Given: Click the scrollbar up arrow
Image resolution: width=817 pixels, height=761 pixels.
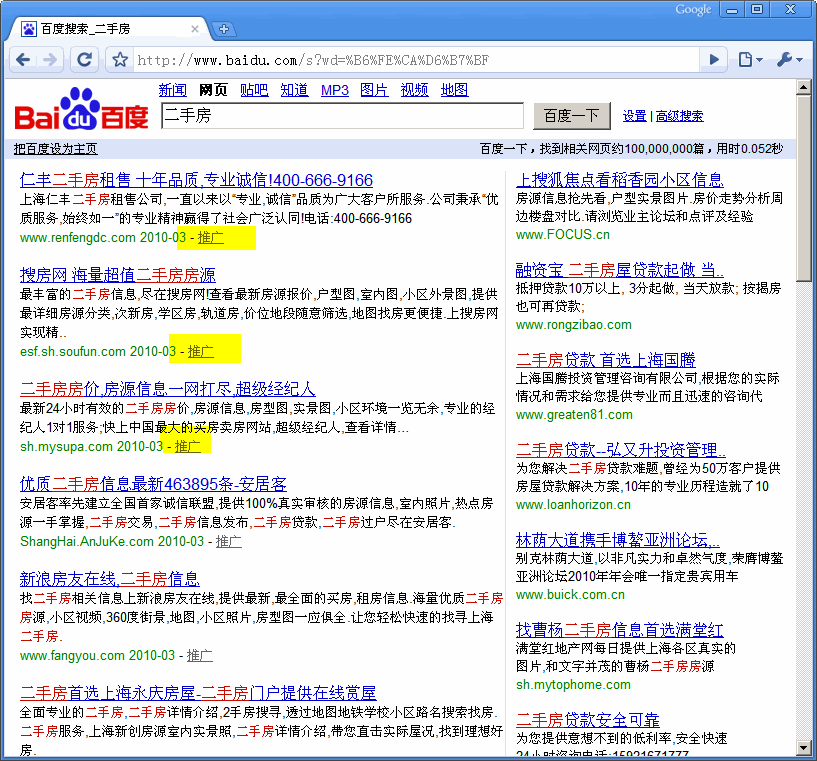Looking at the screenshot, I should pos(803,87).
